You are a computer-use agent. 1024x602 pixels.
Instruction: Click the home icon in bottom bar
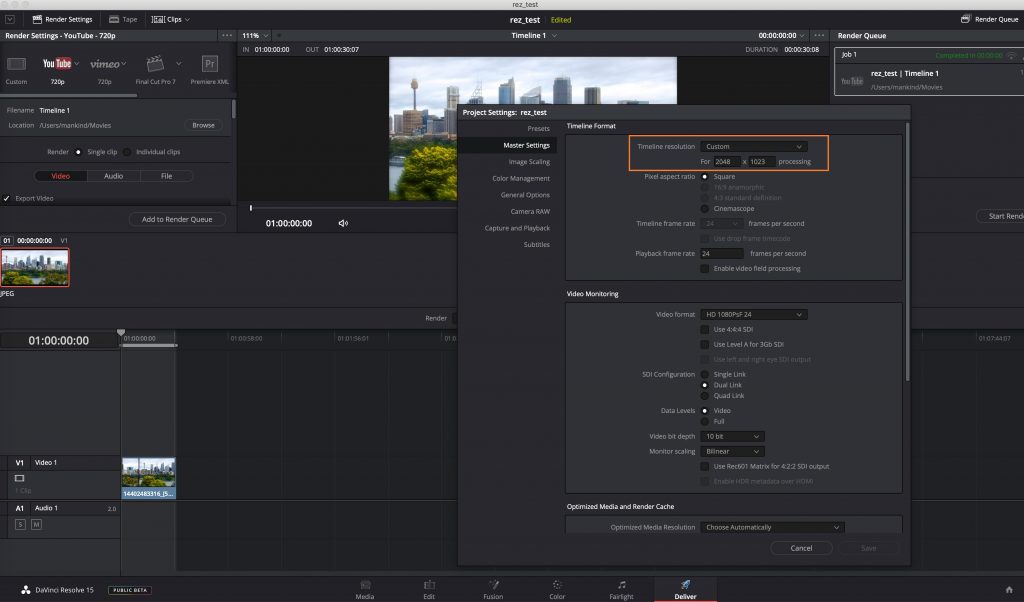[x=1009, y=590]
